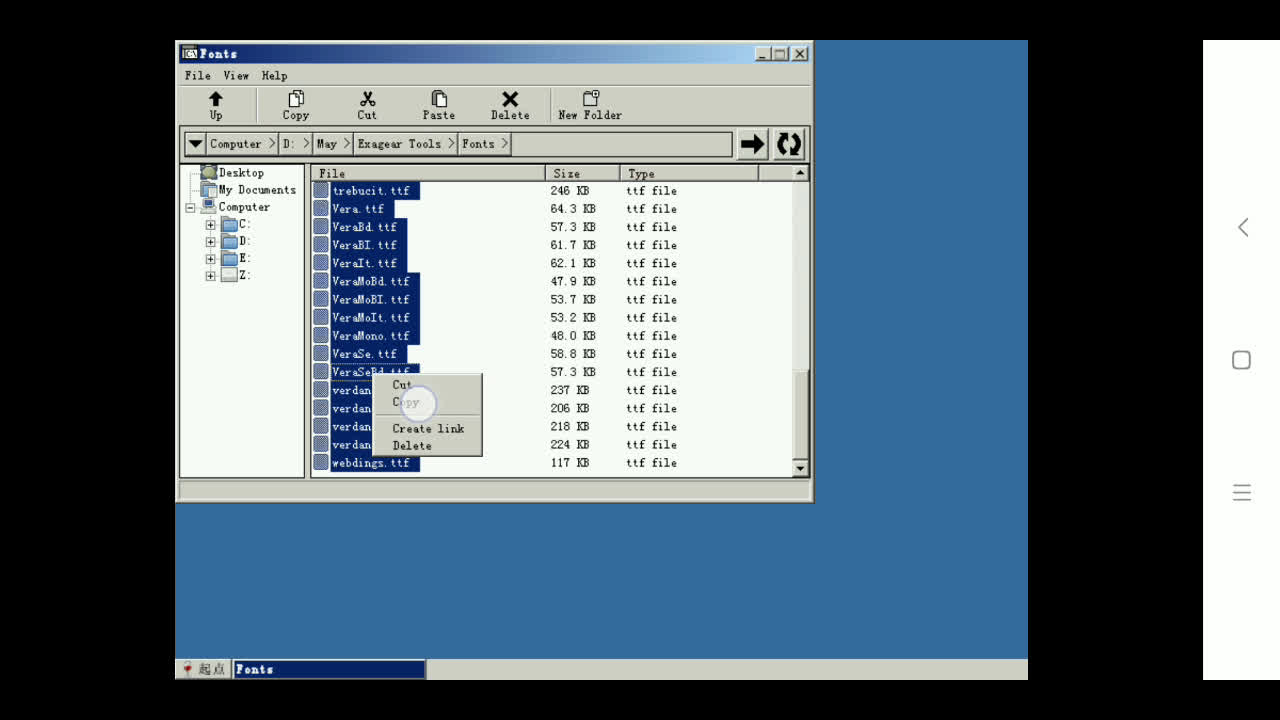Choose Create link from the context menu
Viewport: 1280px width, 720px height.
point(428,428)
